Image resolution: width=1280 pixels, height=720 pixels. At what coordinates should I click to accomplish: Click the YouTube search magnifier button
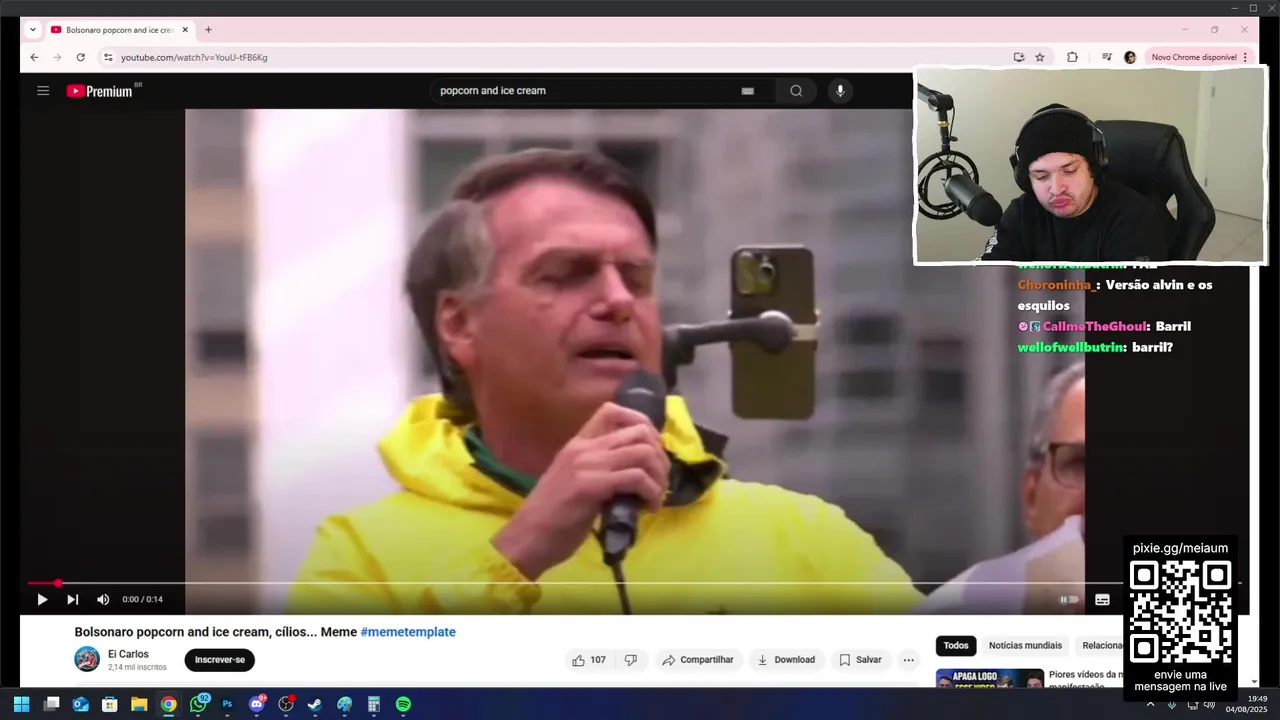pos(796,91)
